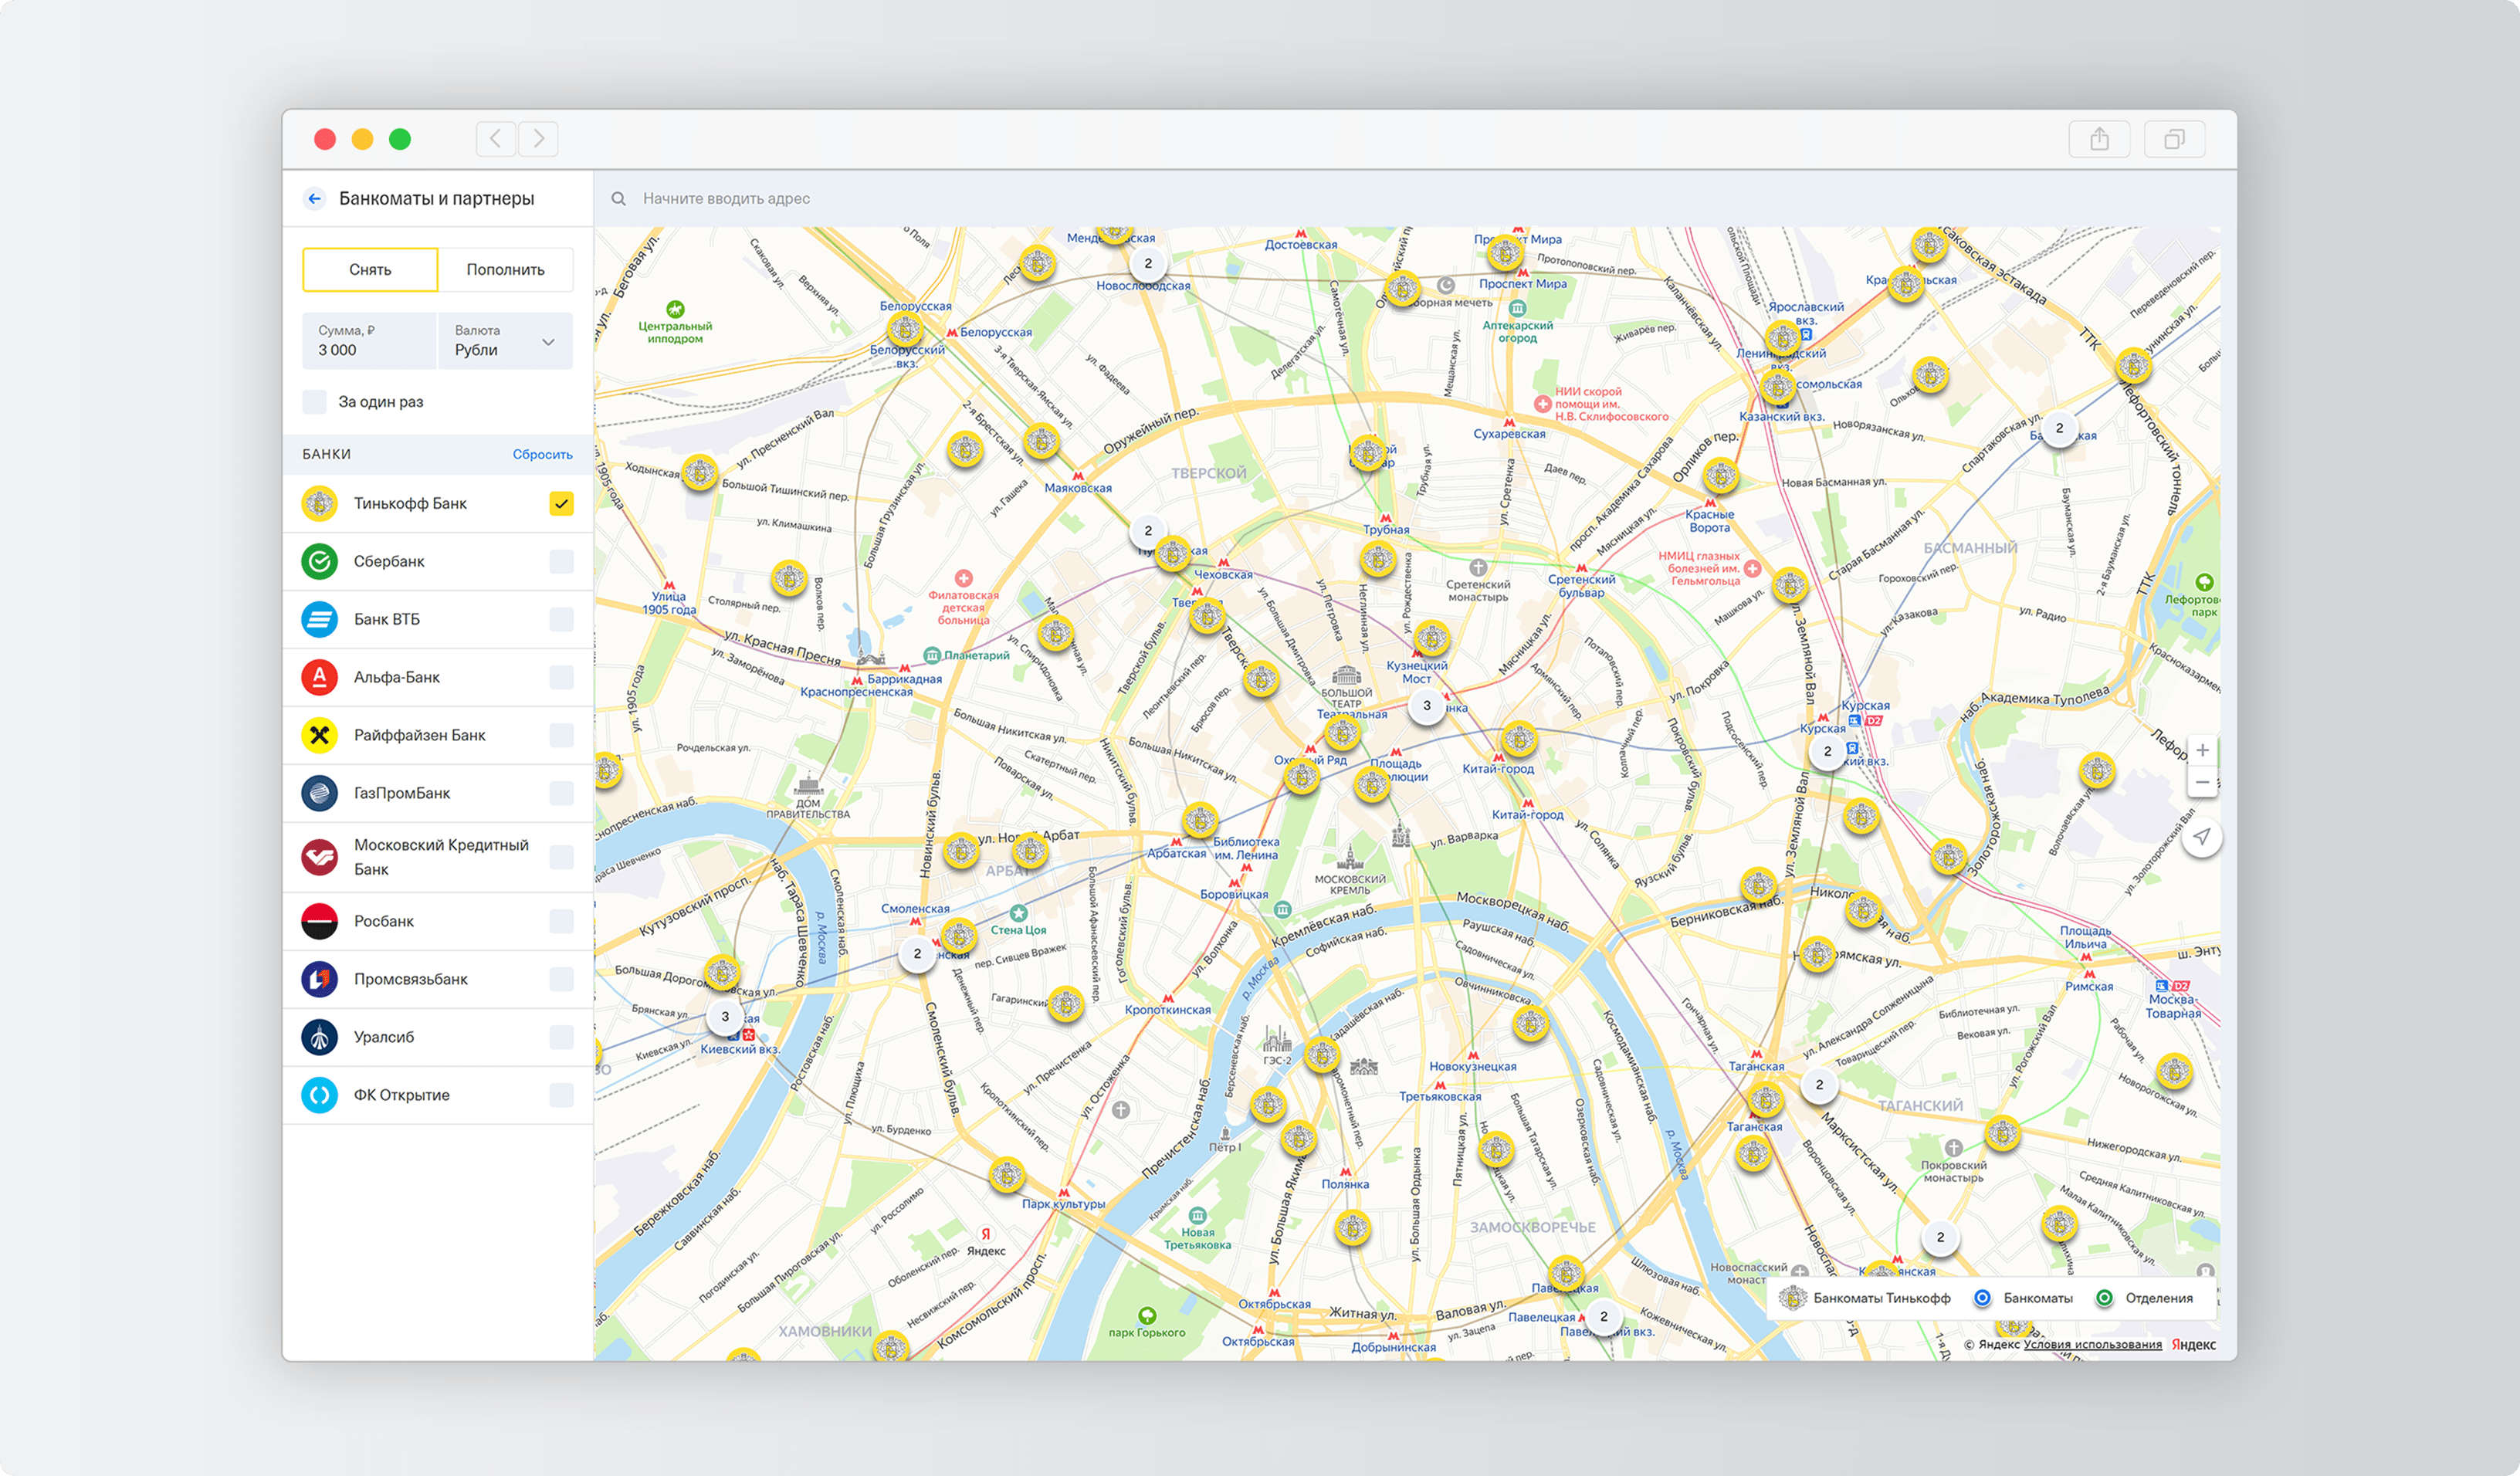2520x1476 pixels.
Task: Check the ГазПромБанк checkbox
Action: (x=562, y=793)
